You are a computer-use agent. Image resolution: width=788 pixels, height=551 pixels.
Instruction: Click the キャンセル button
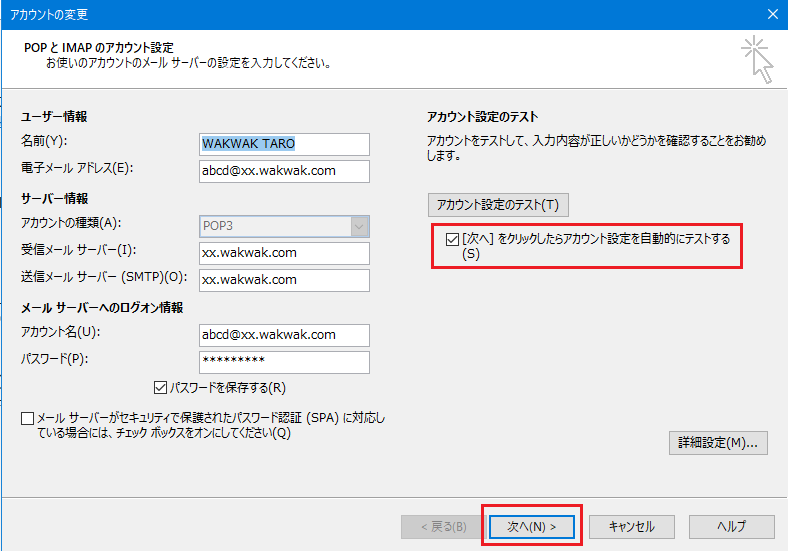pos(632,527)
